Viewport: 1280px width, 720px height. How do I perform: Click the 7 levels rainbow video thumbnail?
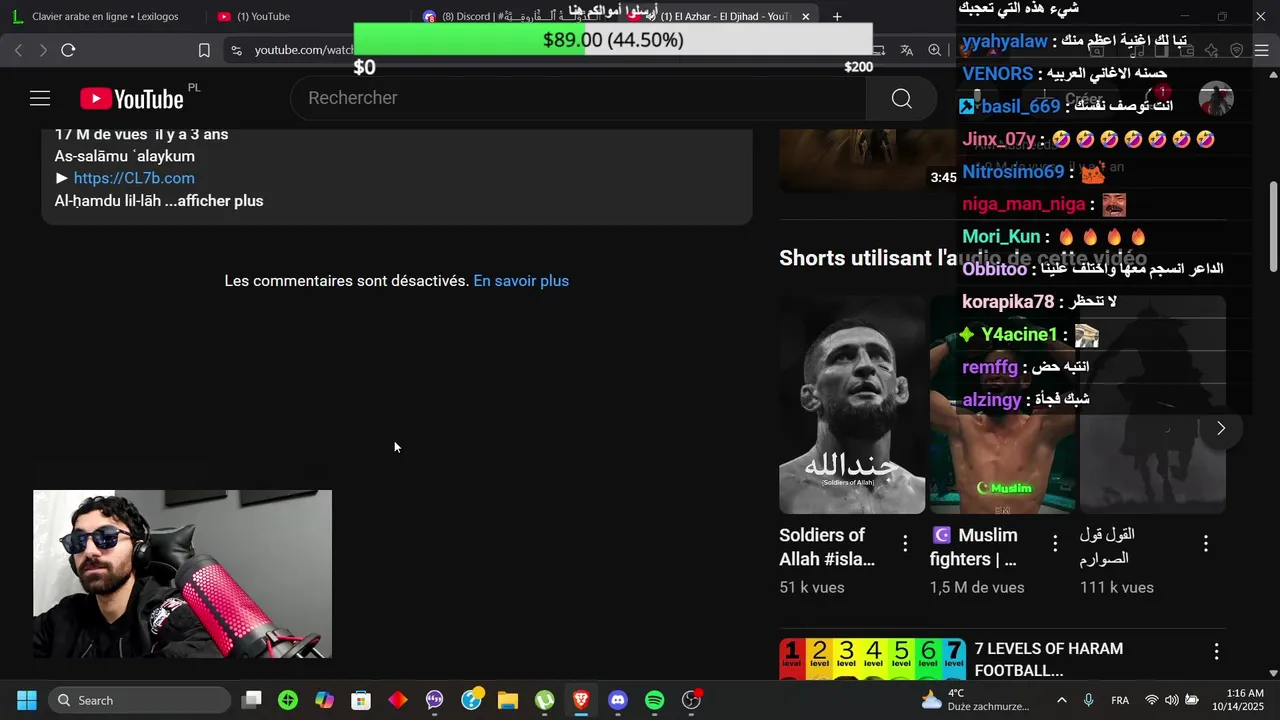(x=872, y=659)
